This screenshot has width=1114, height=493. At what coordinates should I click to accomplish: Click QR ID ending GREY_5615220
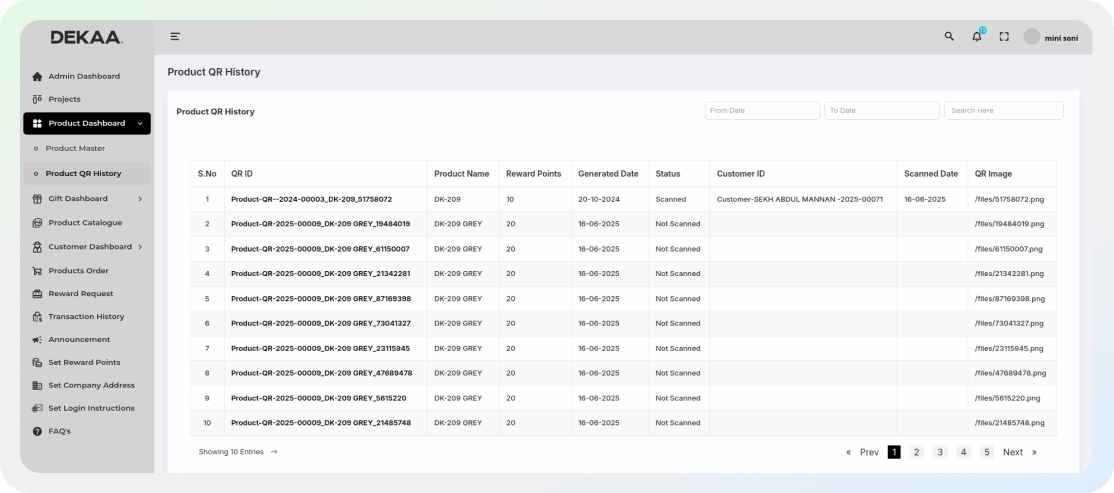[x=318, y=398]
